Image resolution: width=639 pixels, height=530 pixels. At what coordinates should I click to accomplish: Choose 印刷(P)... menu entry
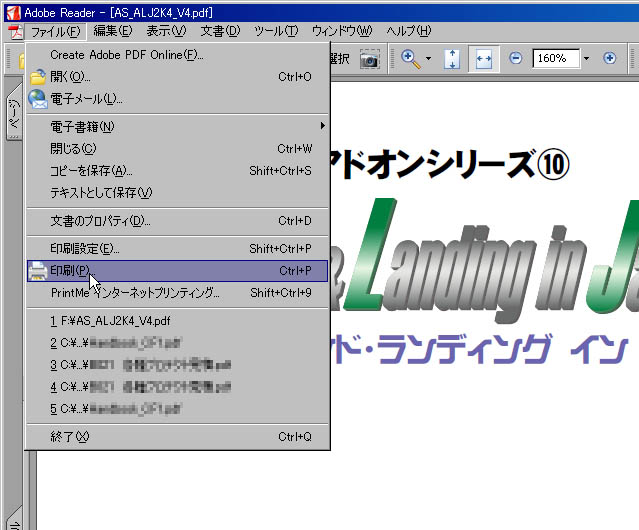pyautogui.click(x=177, y=270)
